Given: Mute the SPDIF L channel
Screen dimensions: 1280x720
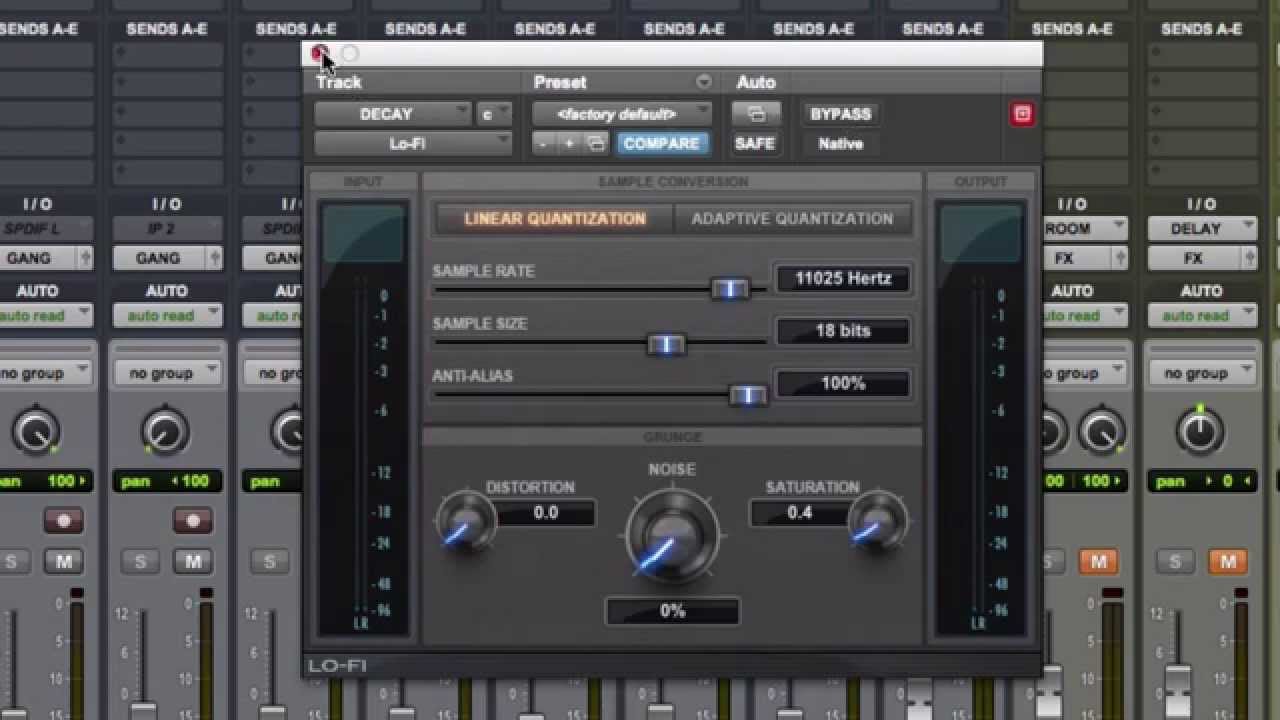Looking at the screenshot, I should [64, 562].
